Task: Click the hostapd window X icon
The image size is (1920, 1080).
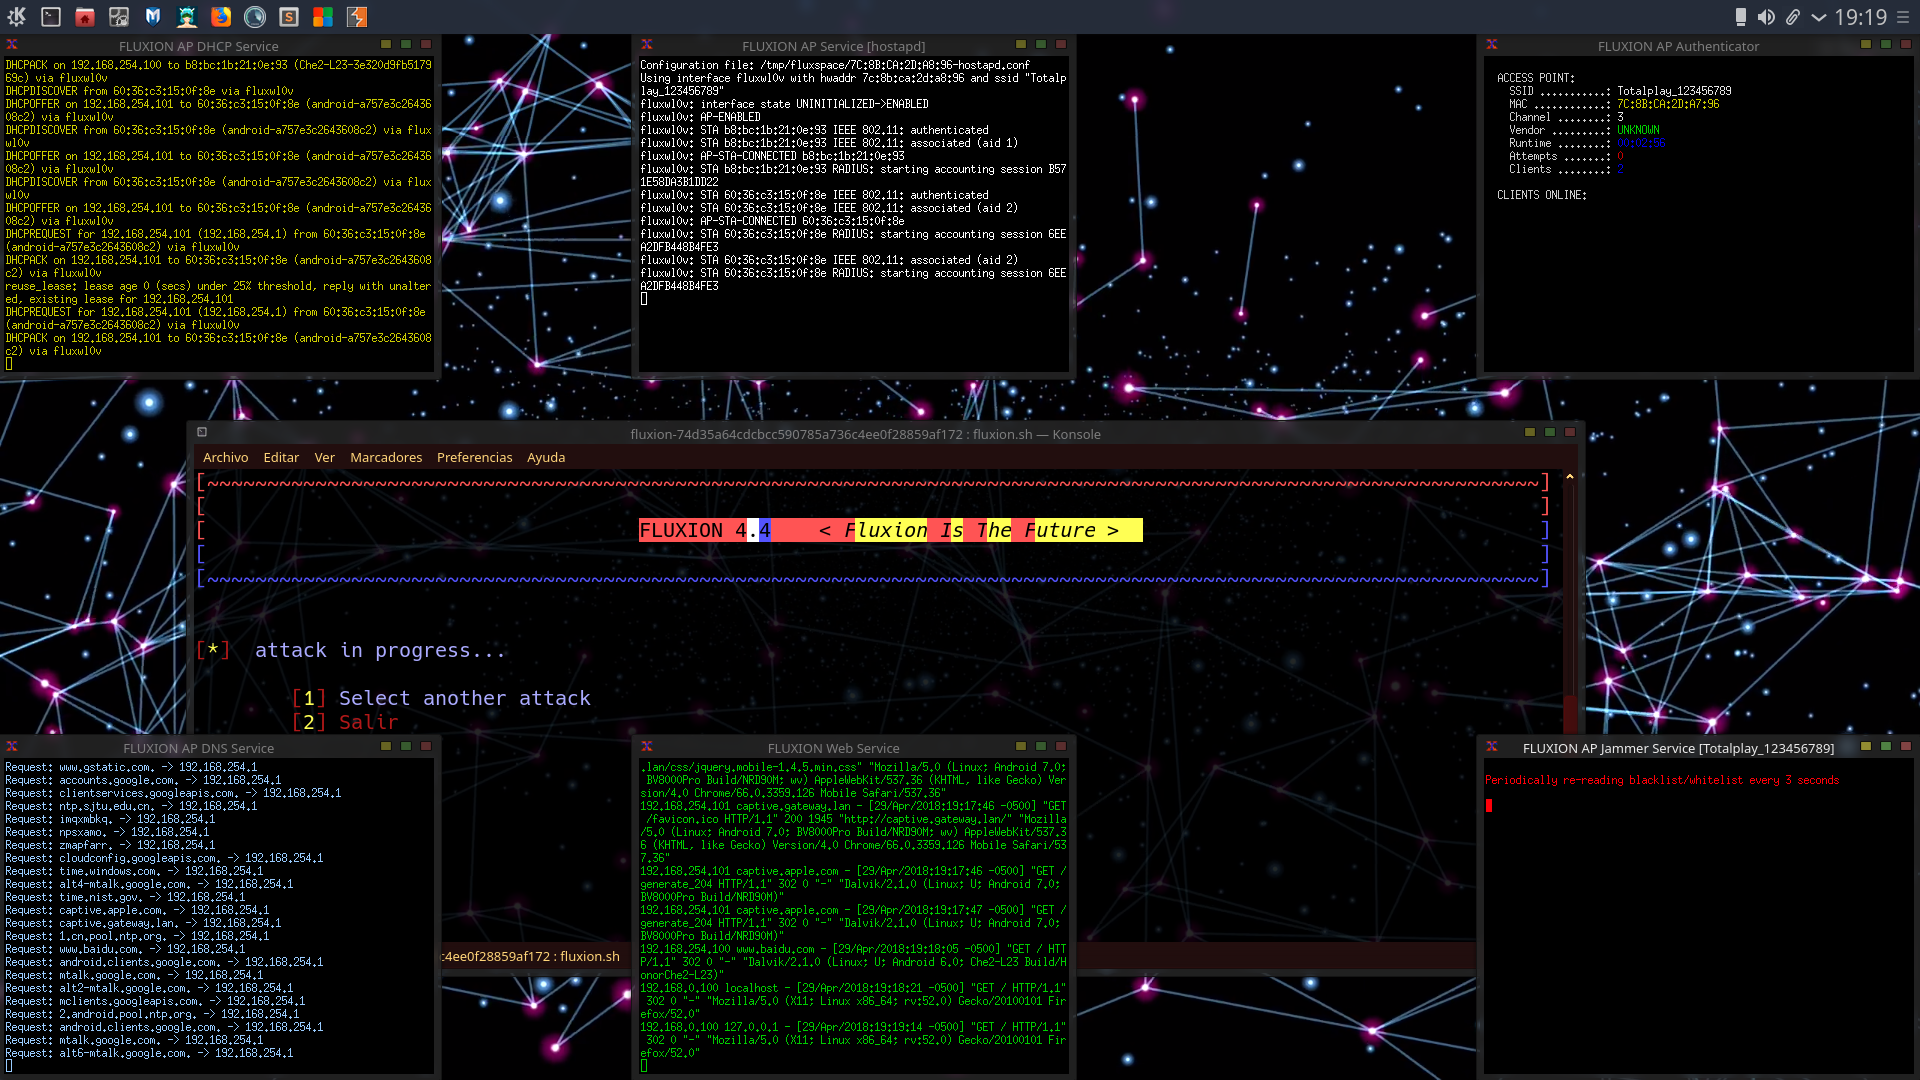Action: point(647,45)
